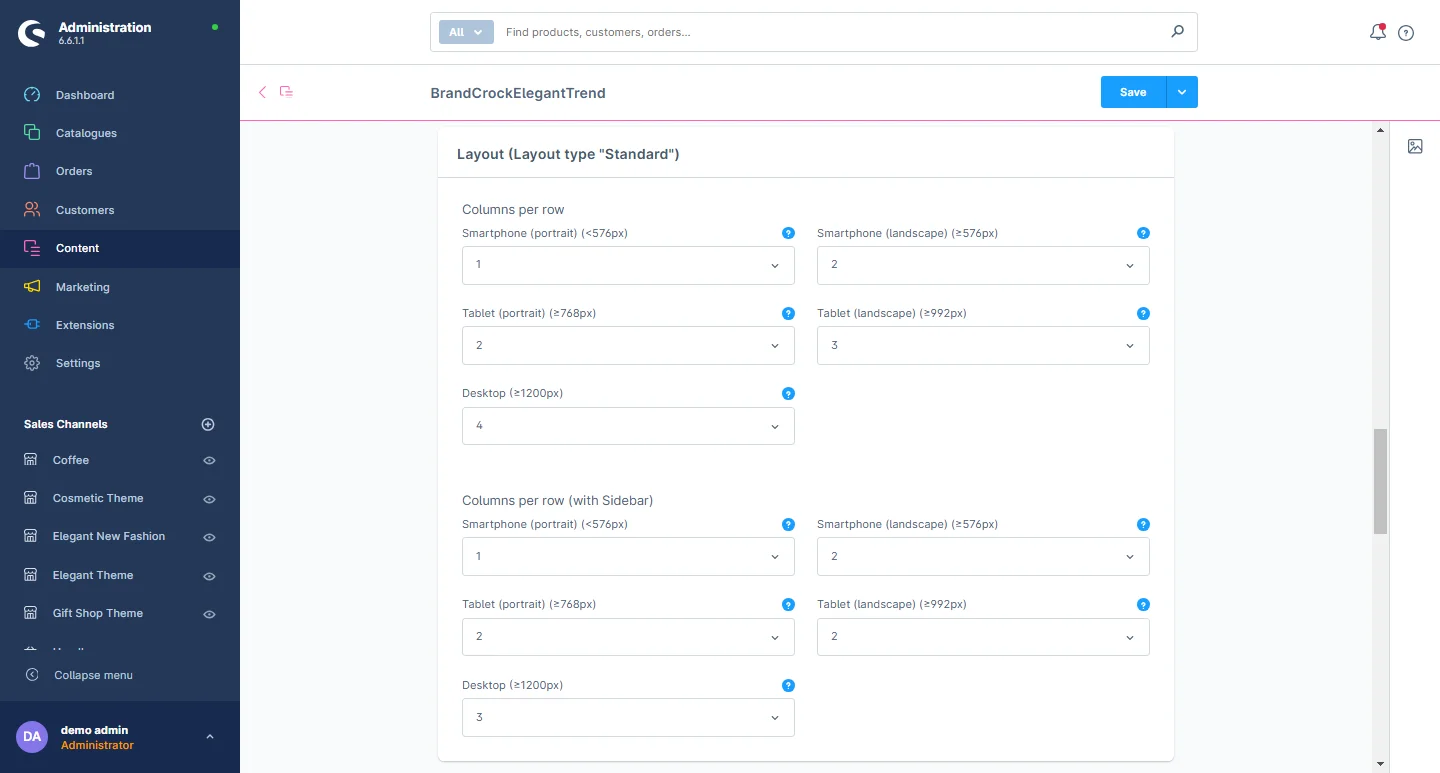Click the search magnifier icon
This screenshot has width=1440, height=773.
click(x=1177, y=32)
